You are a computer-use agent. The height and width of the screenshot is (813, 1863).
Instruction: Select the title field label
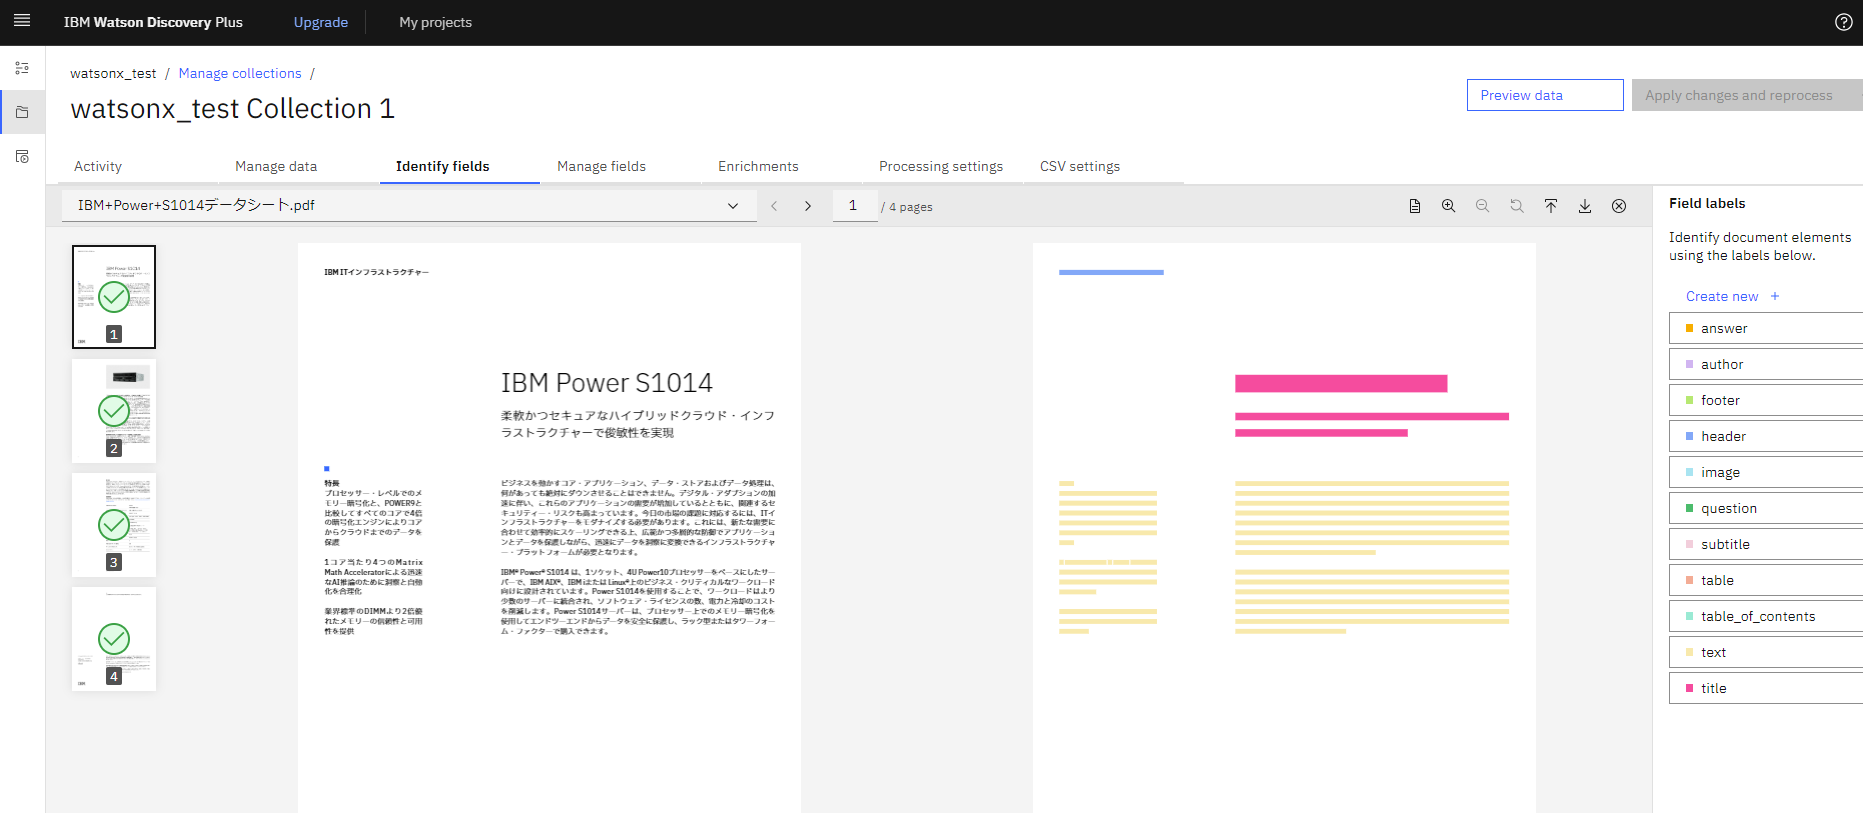1766,688
